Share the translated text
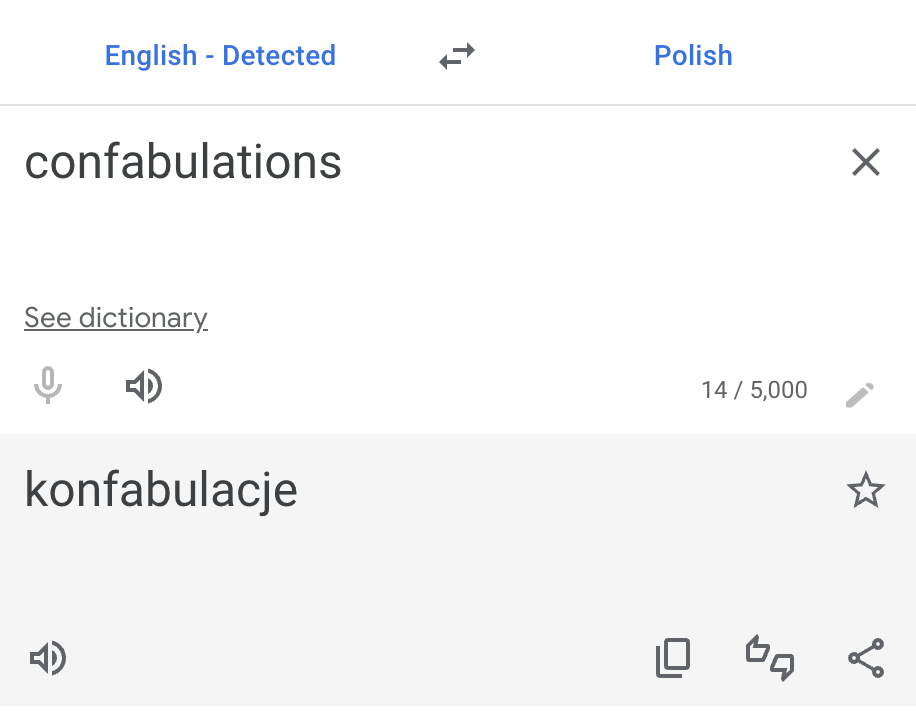Image resolution: width=916 pixels, height=722 pixels. pyautogui.click(x=865, y=659)
